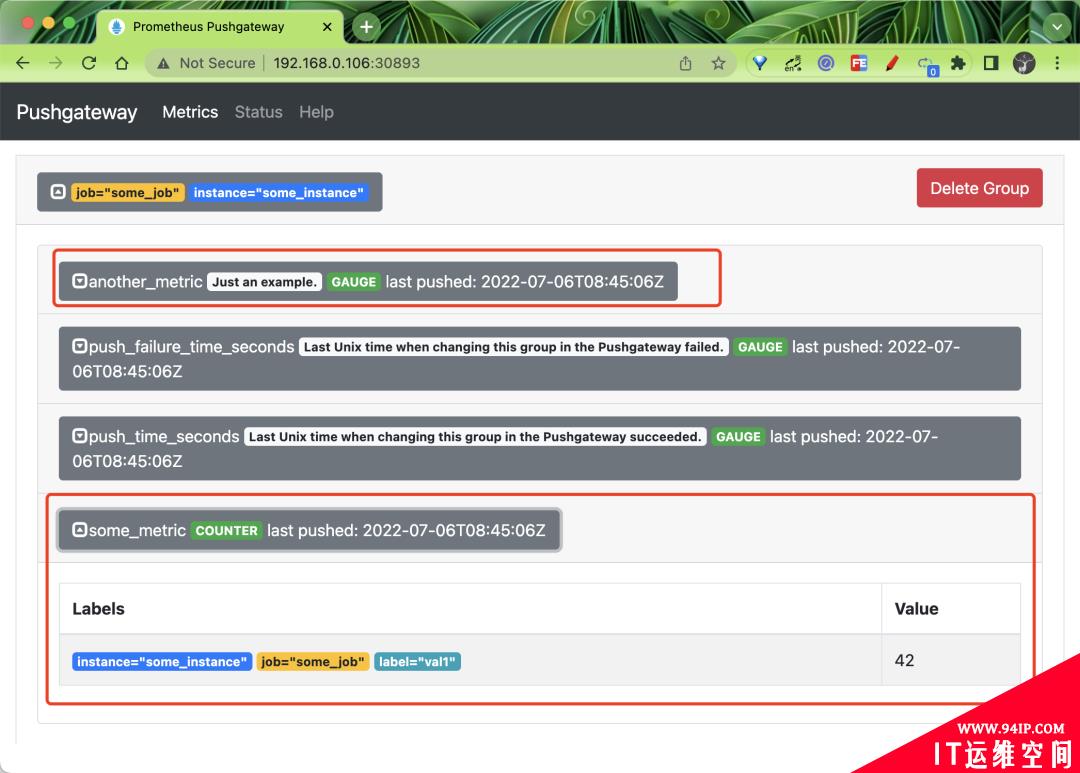The height and width of the screenshot is (773, 1080).
Task: Open the user profile avatar
Action: [x=1024, y=63]
